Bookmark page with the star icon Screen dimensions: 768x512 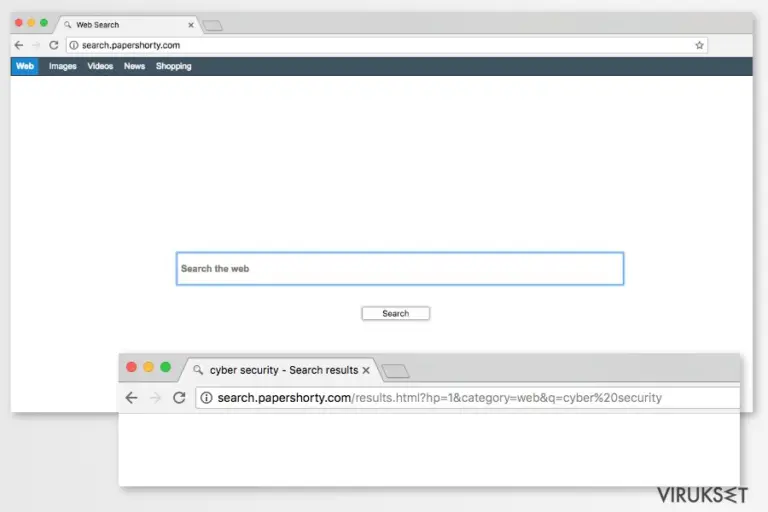click(699, 45)
